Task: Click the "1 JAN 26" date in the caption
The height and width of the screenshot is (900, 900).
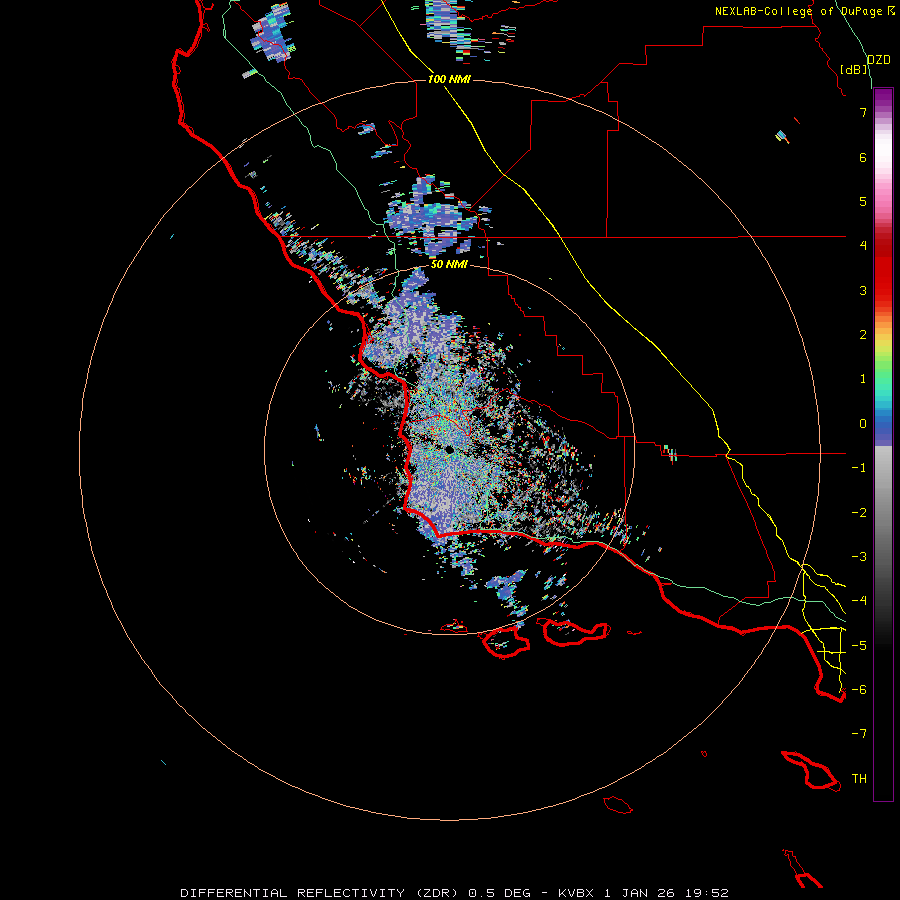Action: pyautogui.click(x=639, y=893)
